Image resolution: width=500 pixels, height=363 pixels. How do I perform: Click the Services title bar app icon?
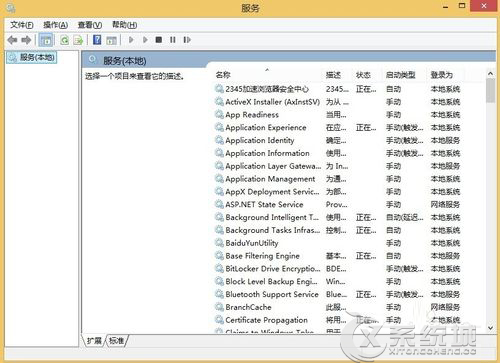point(11,7)
